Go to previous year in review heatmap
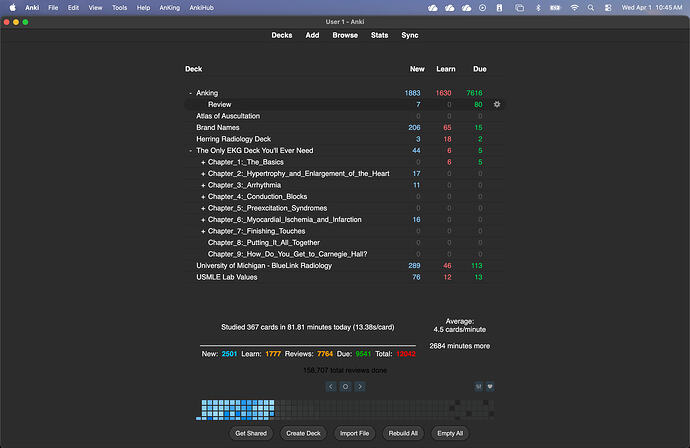This screenshot has width=690, height=448. pyautogui.click(x=331, y=386)
